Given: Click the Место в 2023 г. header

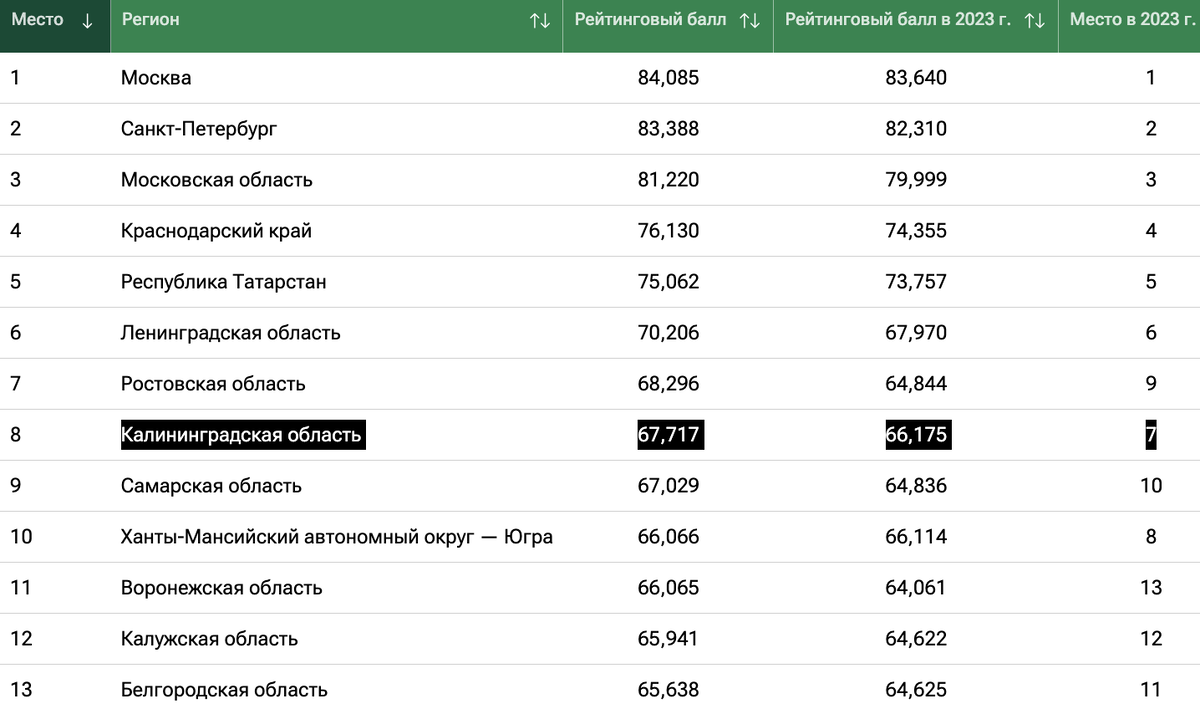Looking at the screenshot, I should click(1133, 19).
